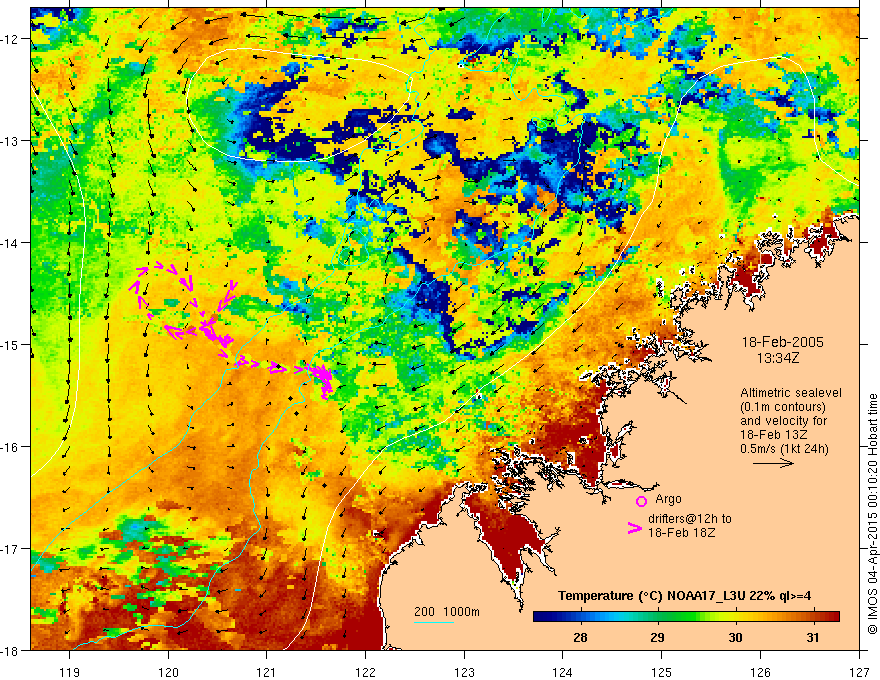The image size is (880, 680).
Task: Click latitude axis label -12
Action: click(x=10, y=39)
